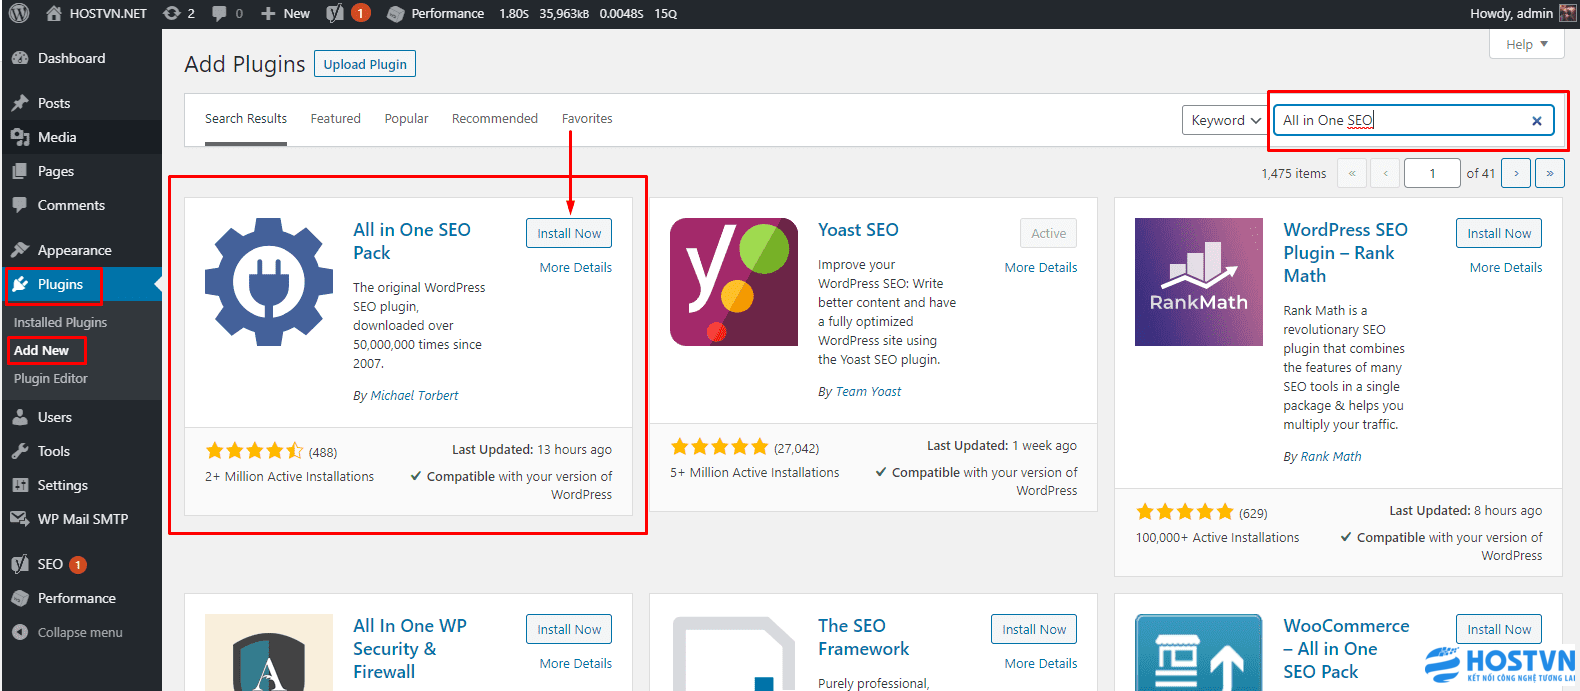Collapse the sidebar menu
This screenshot has width=1580, height=691.
80,632
